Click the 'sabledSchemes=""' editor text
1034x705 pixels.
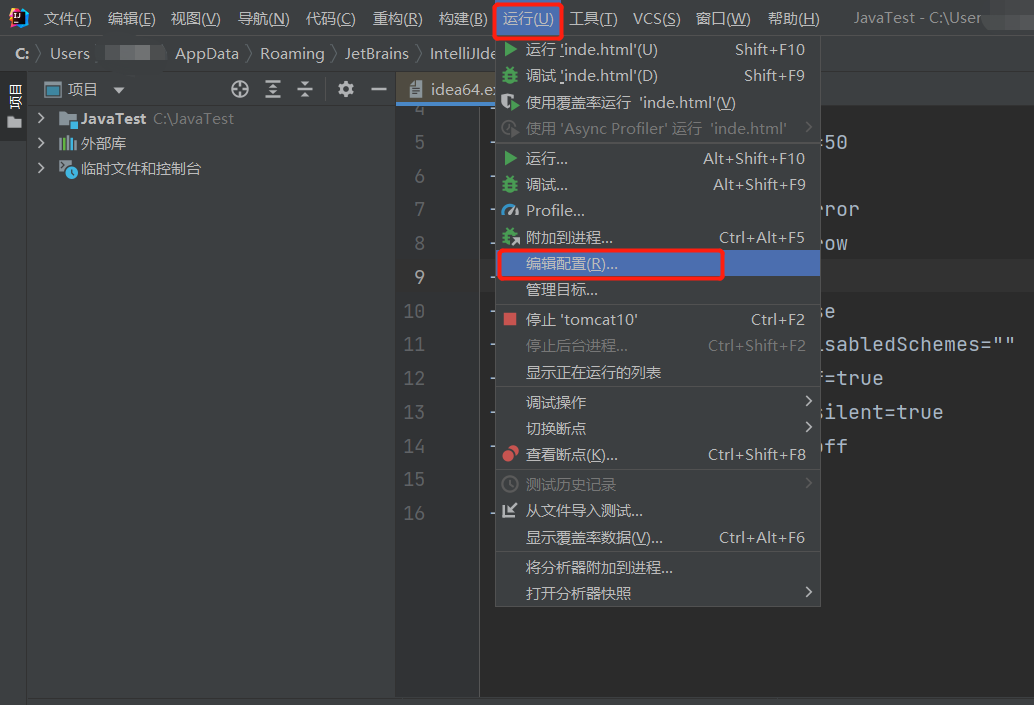coord(919,344)
